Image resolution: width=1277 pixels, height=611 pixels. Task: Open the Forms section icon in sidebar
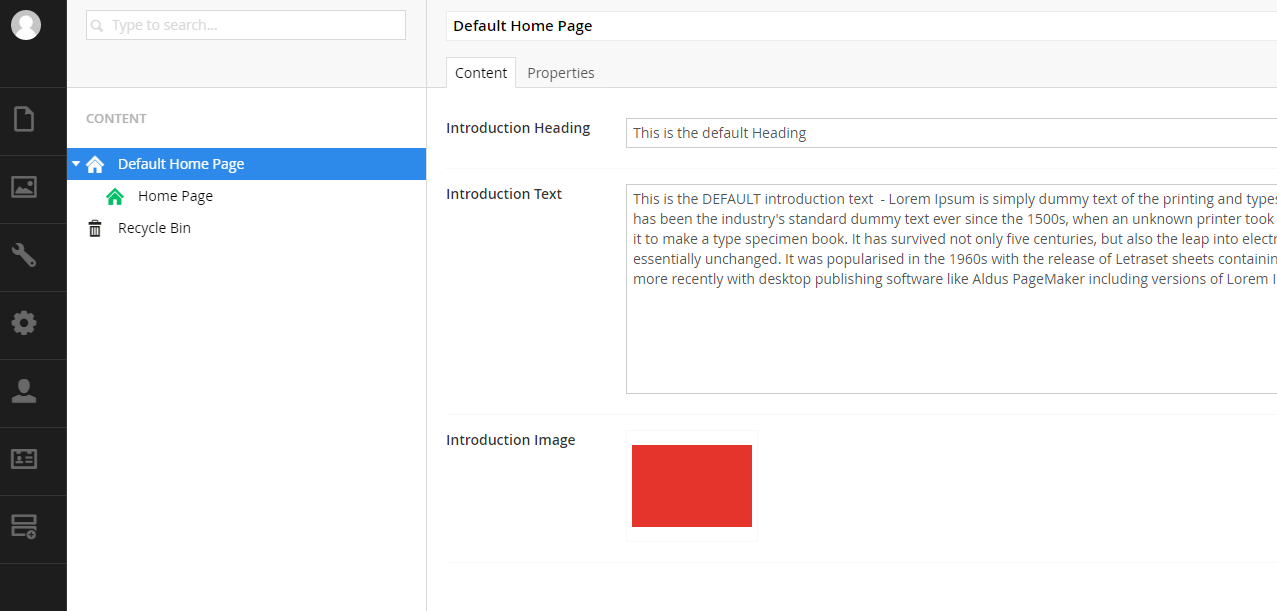click(x=24, y=527)
